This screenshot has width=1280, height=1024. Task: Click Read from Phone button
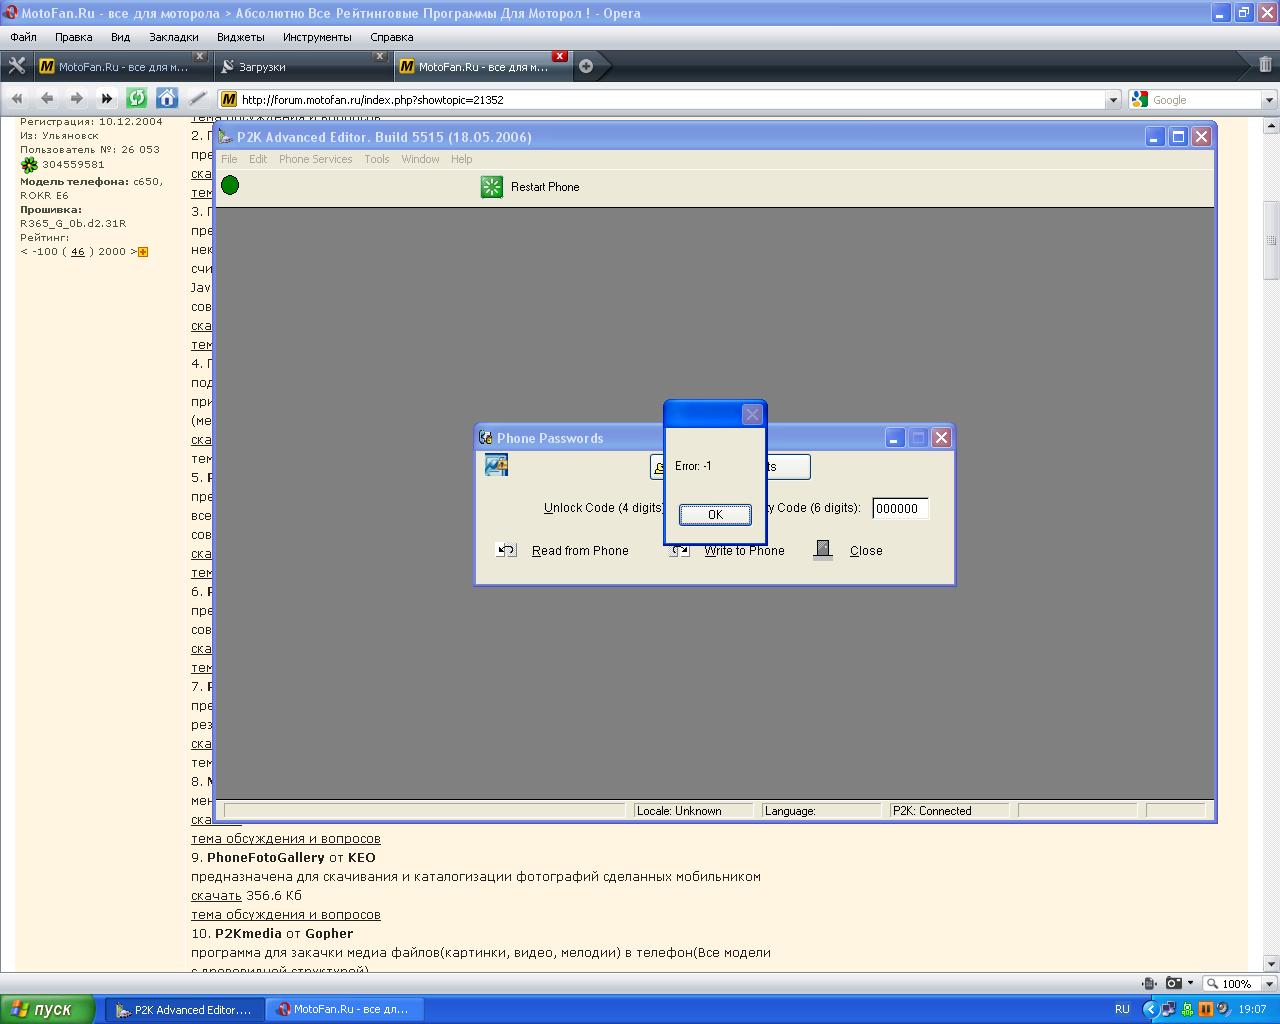point(563,550)
